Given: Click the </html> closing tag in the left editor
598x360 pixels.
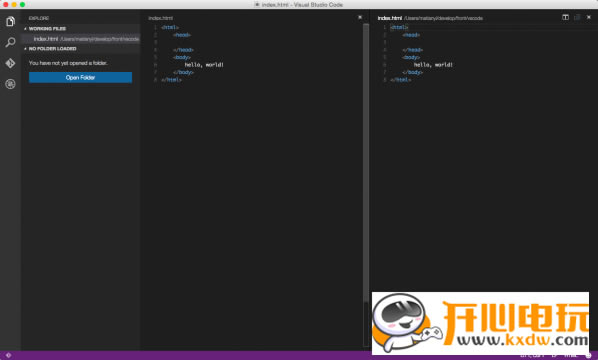Looking at the screenshot, I should [x=171, y=80].
